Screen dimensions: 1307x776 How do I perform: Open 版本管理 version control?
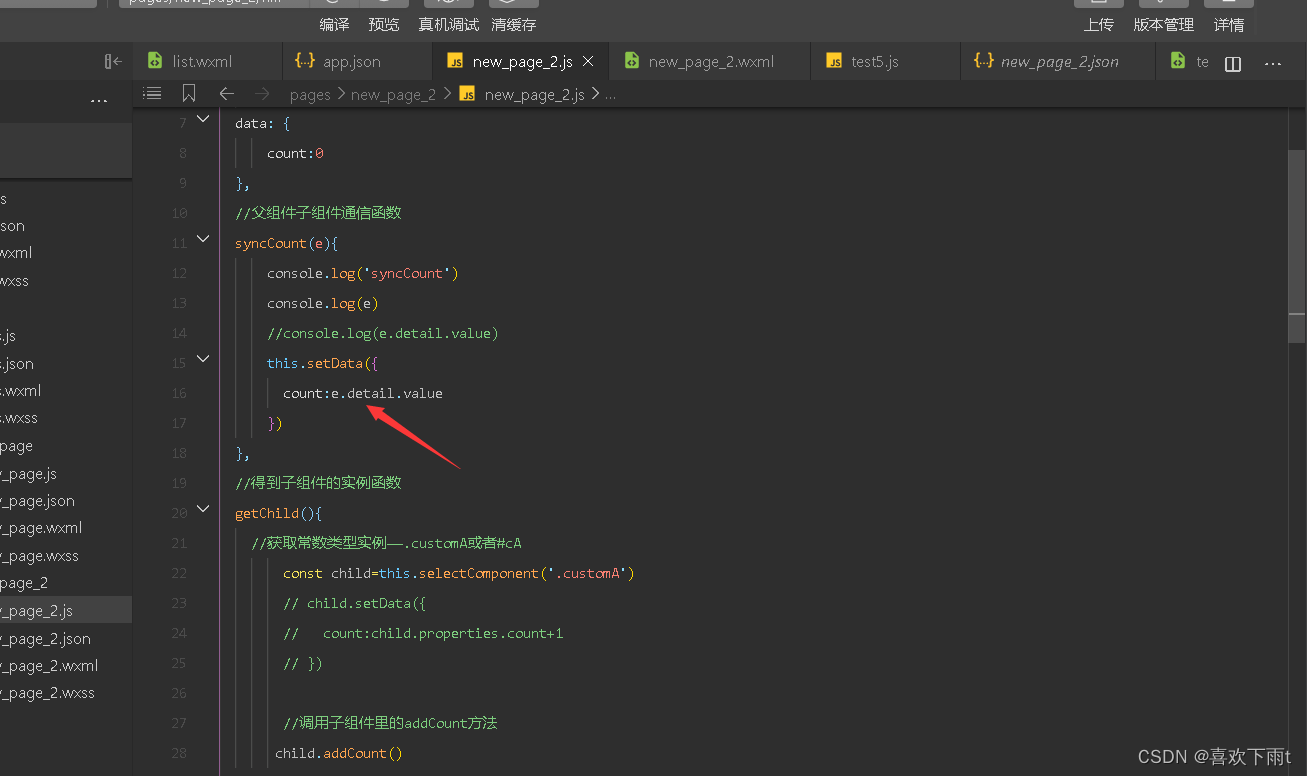click(x=1163, y=24)
